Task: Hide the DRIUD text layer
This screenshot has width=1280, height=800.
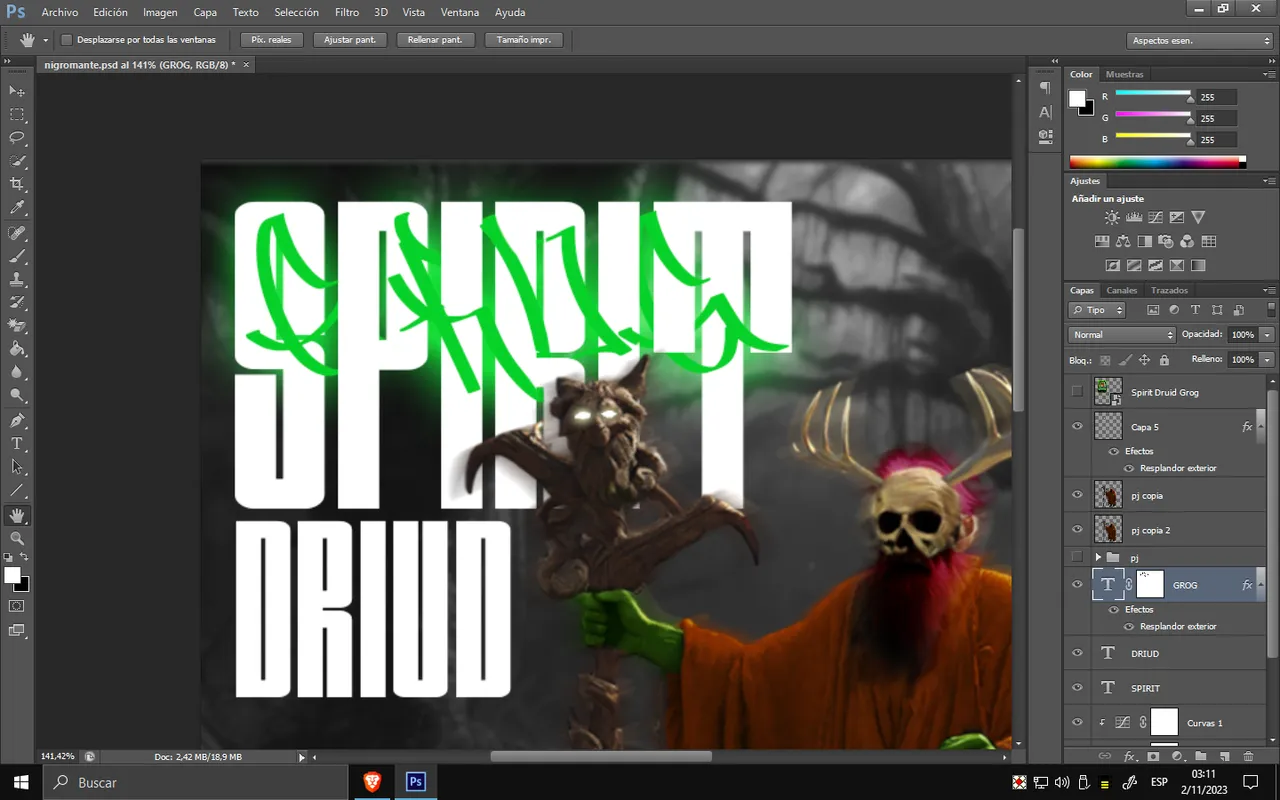Action: (x=1077, y=653)
